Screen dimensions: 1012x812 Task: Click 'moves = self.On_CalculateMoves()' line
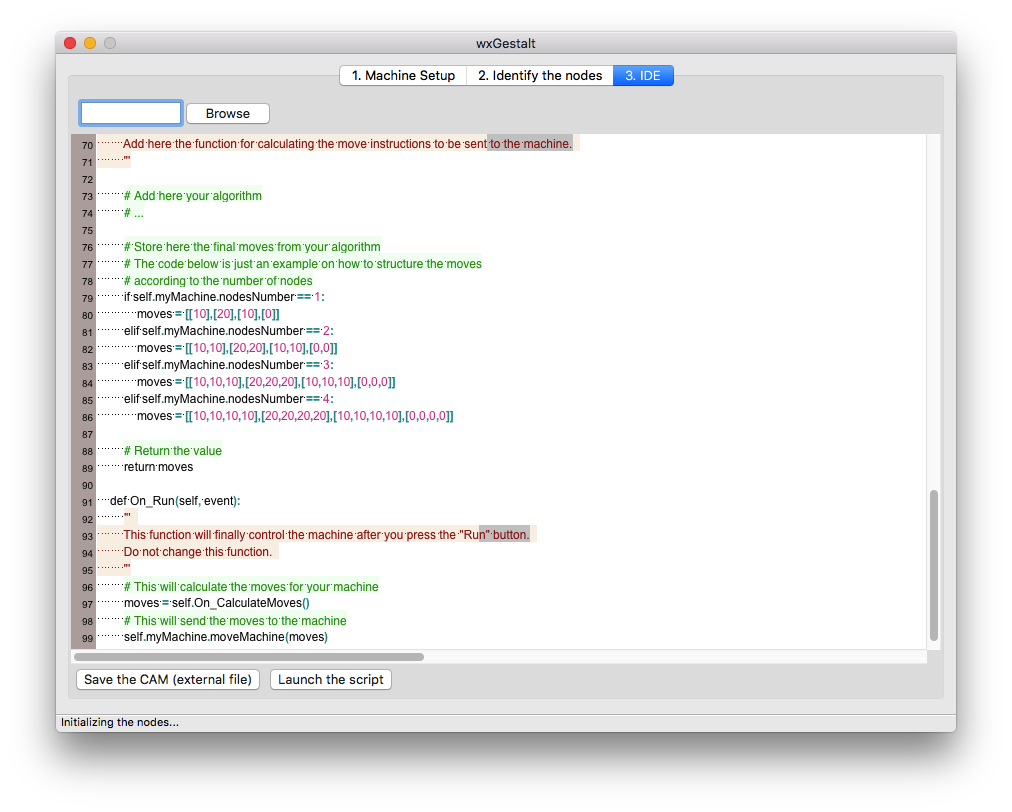[x=217, y=603]
